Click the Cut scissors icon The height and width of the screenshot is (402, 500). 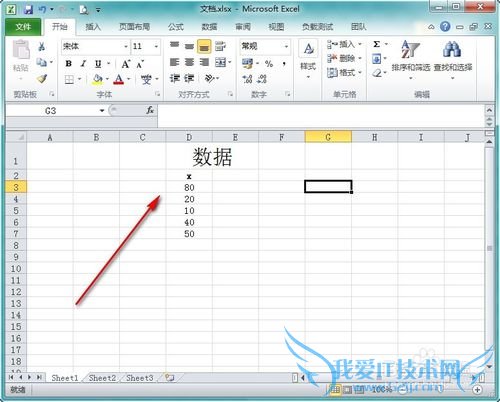42,46
